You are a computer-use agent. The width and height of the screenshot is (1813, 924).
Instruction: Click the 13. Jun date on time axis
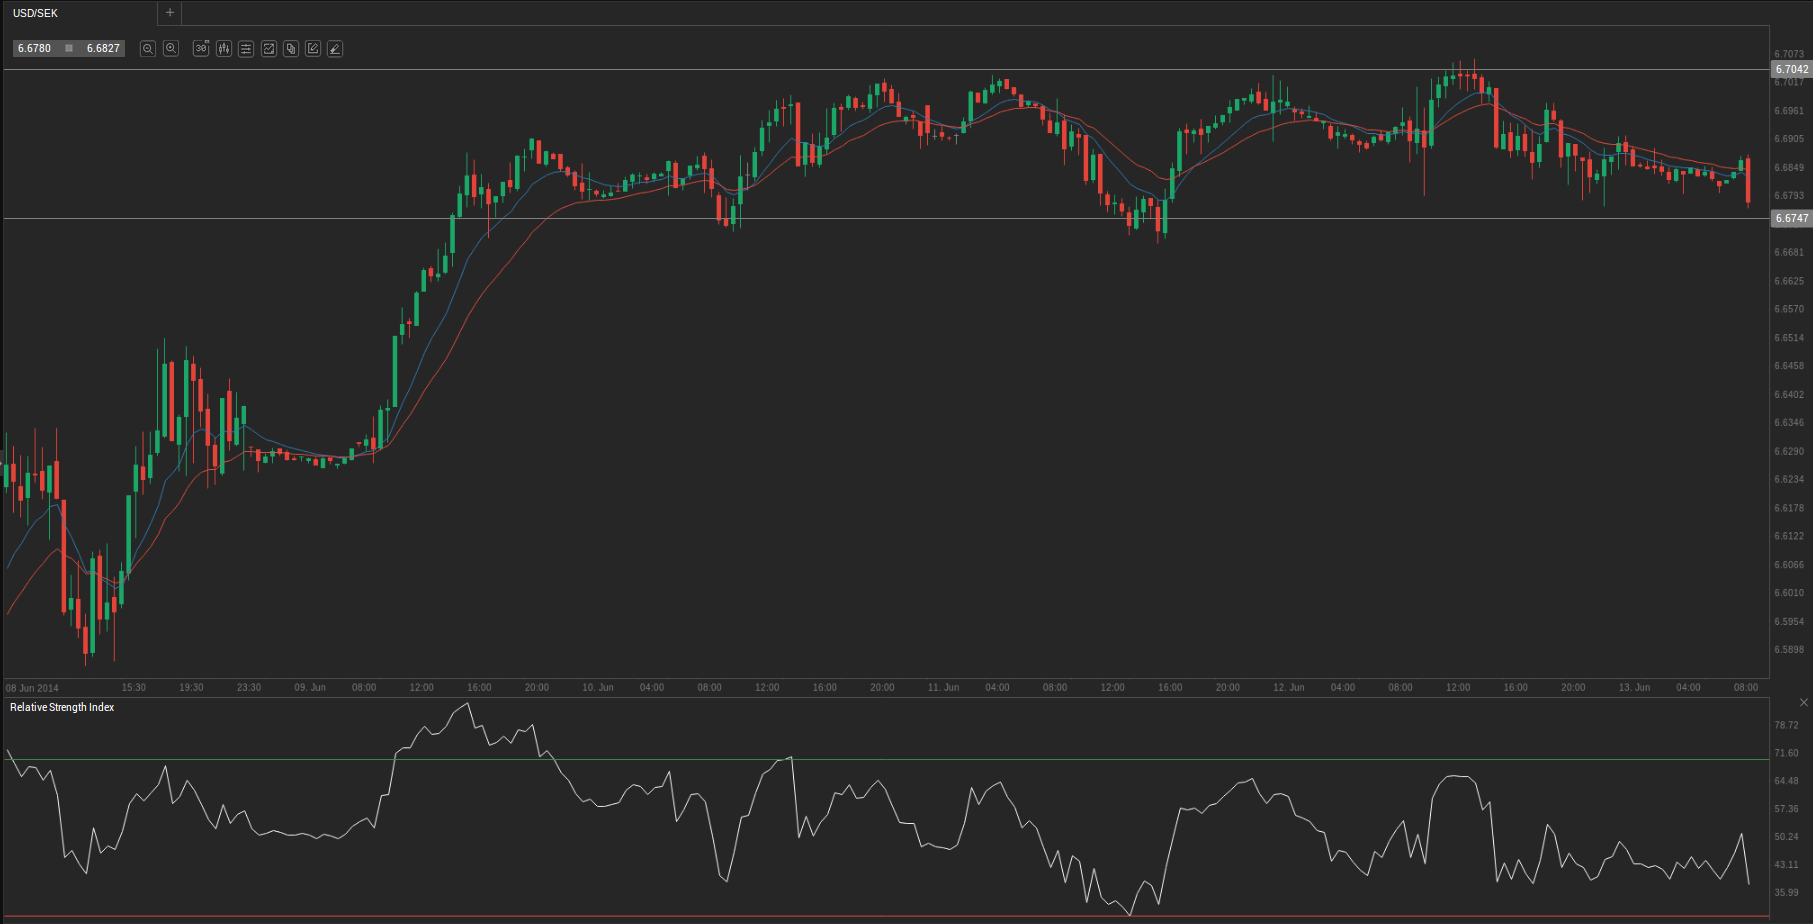click(1634, 688)
